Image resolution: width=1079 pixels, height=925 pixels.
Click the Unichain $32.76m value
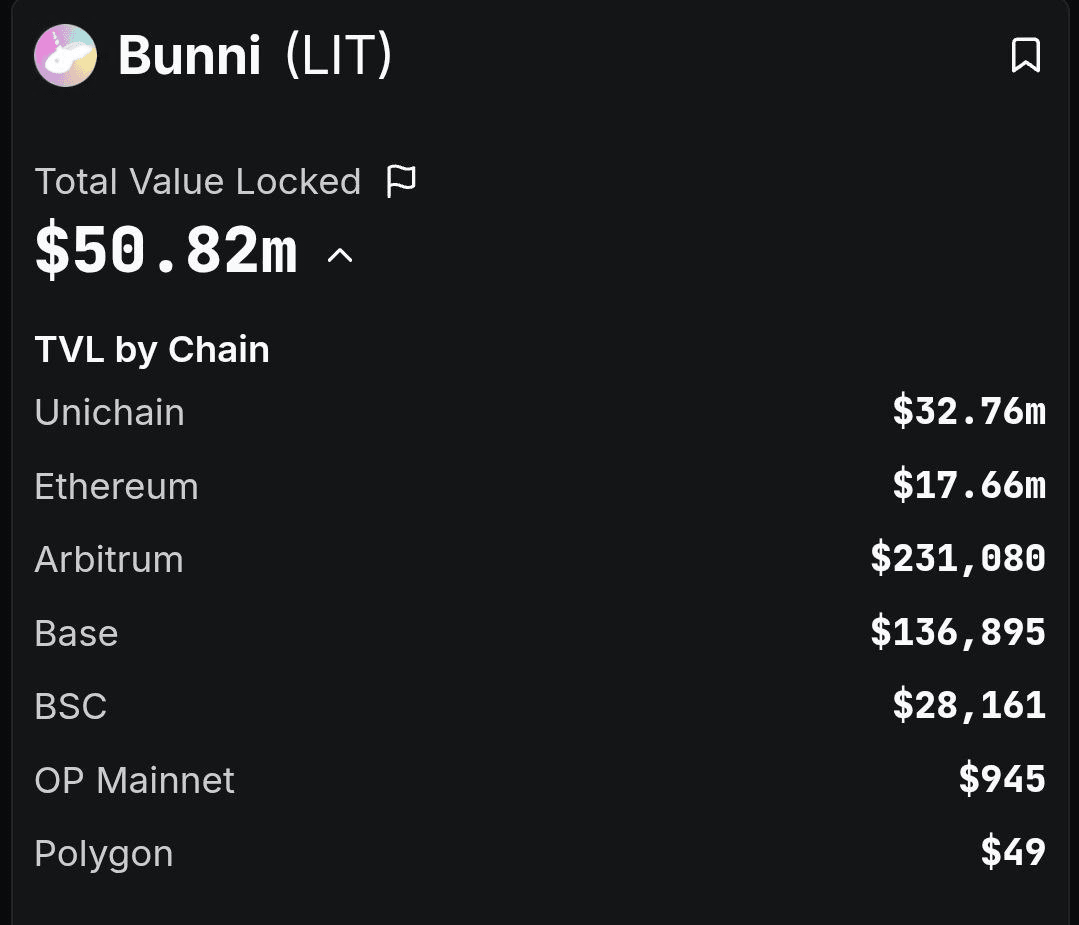pyautogui.click(x=969, y=412)
